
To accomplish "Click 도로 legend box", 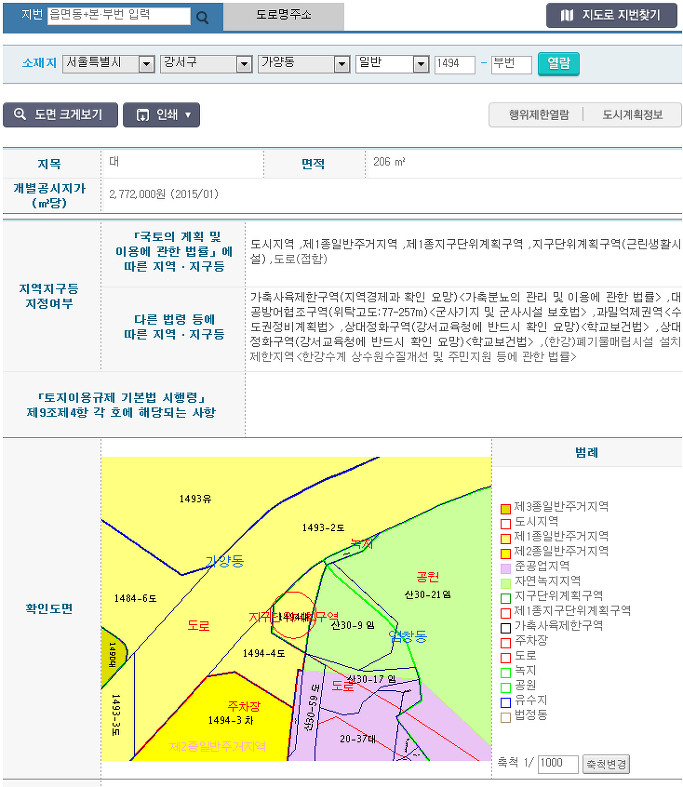I will click(505, 658).
